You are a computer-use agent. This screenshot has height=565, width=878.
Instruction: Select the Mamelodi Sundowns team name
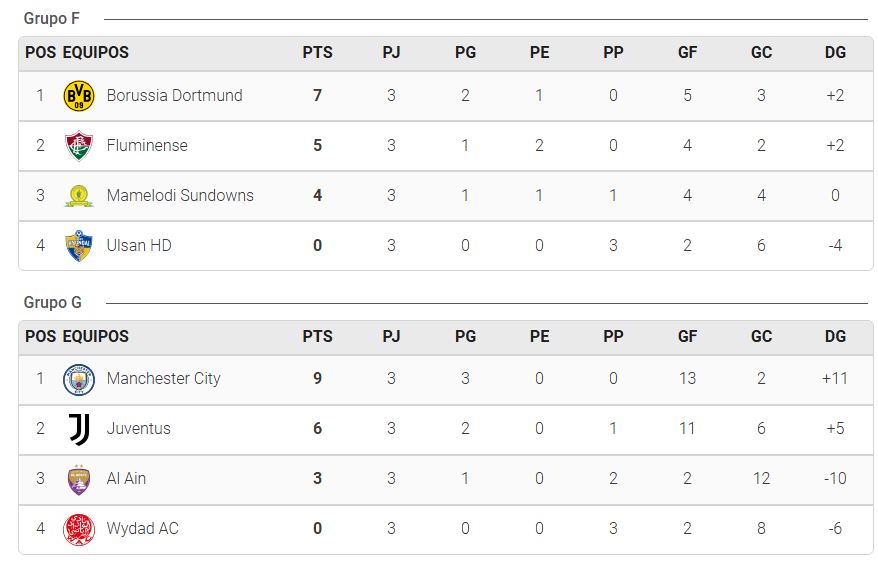180,195
